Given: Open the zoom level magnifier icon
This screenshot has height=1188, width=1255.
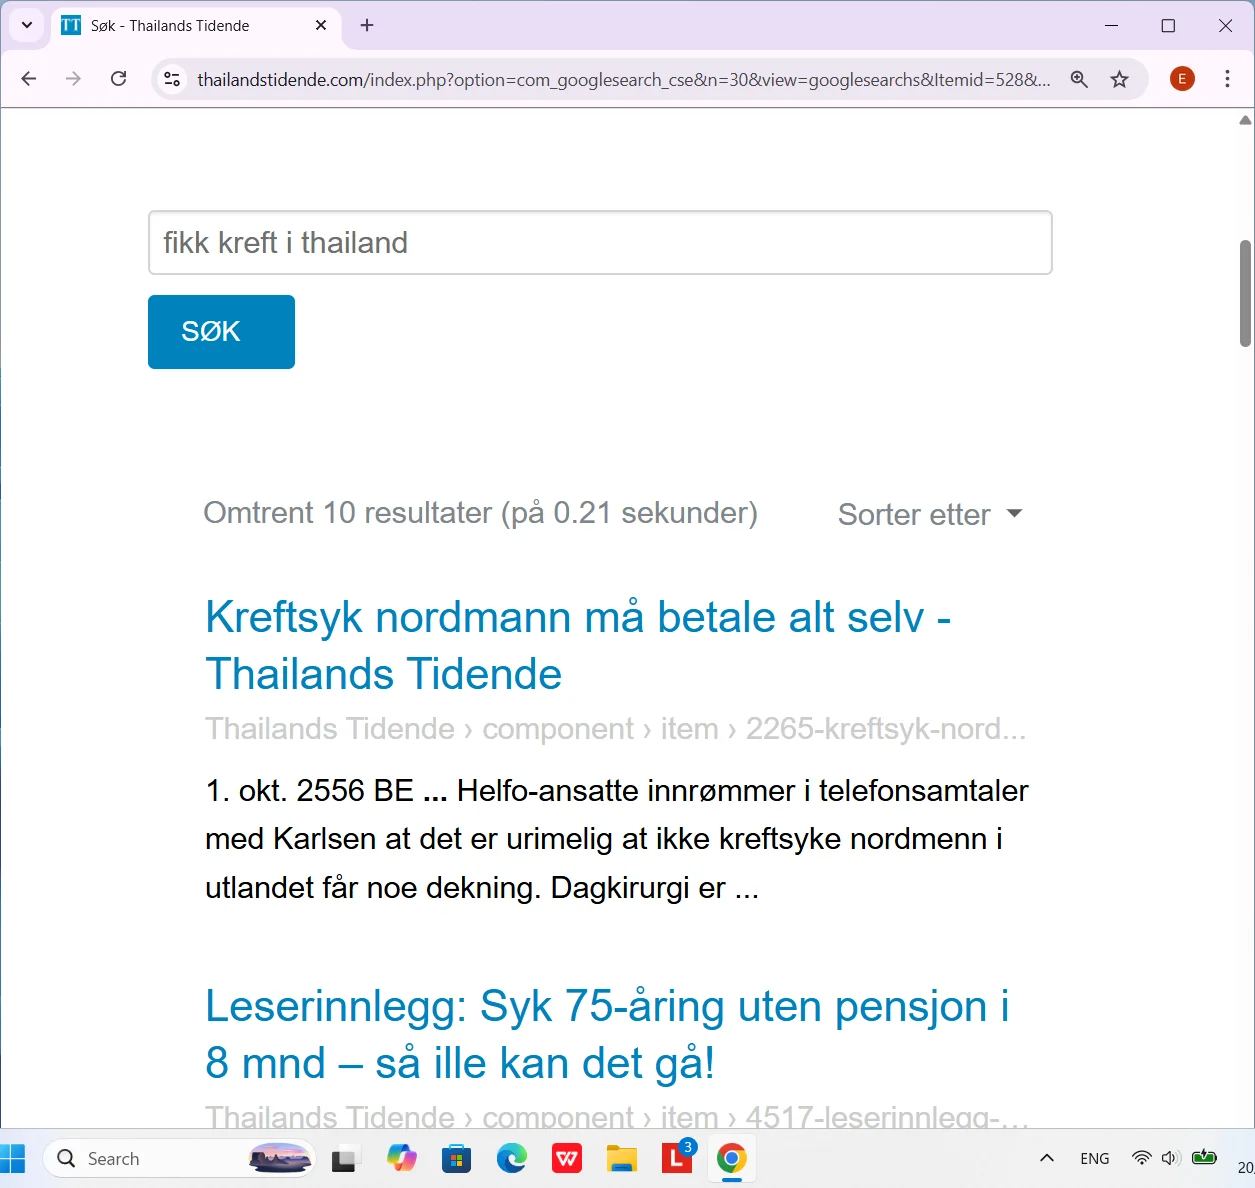Looking at the screenshot, I should pyautogui.click(x=1079, y=79).
